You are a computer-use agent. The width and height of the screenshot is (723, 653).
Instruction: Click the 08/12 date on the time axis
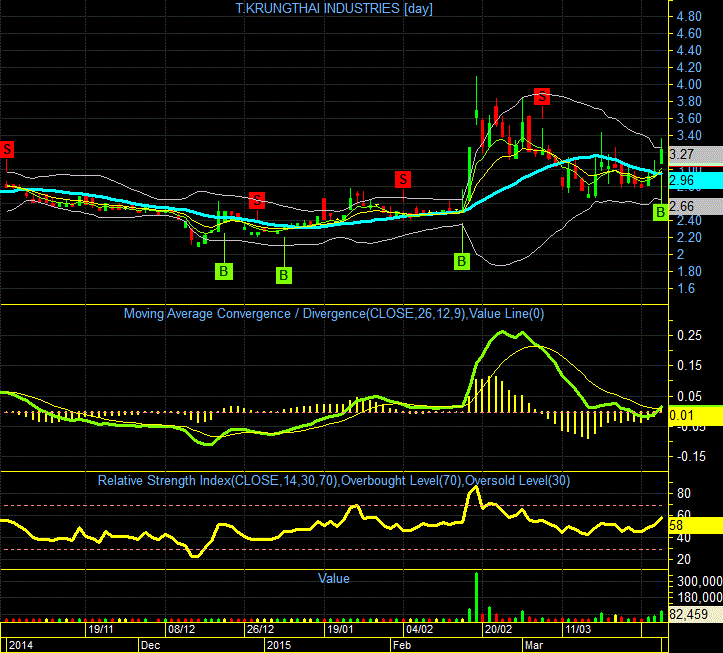(x=181, y=629)
